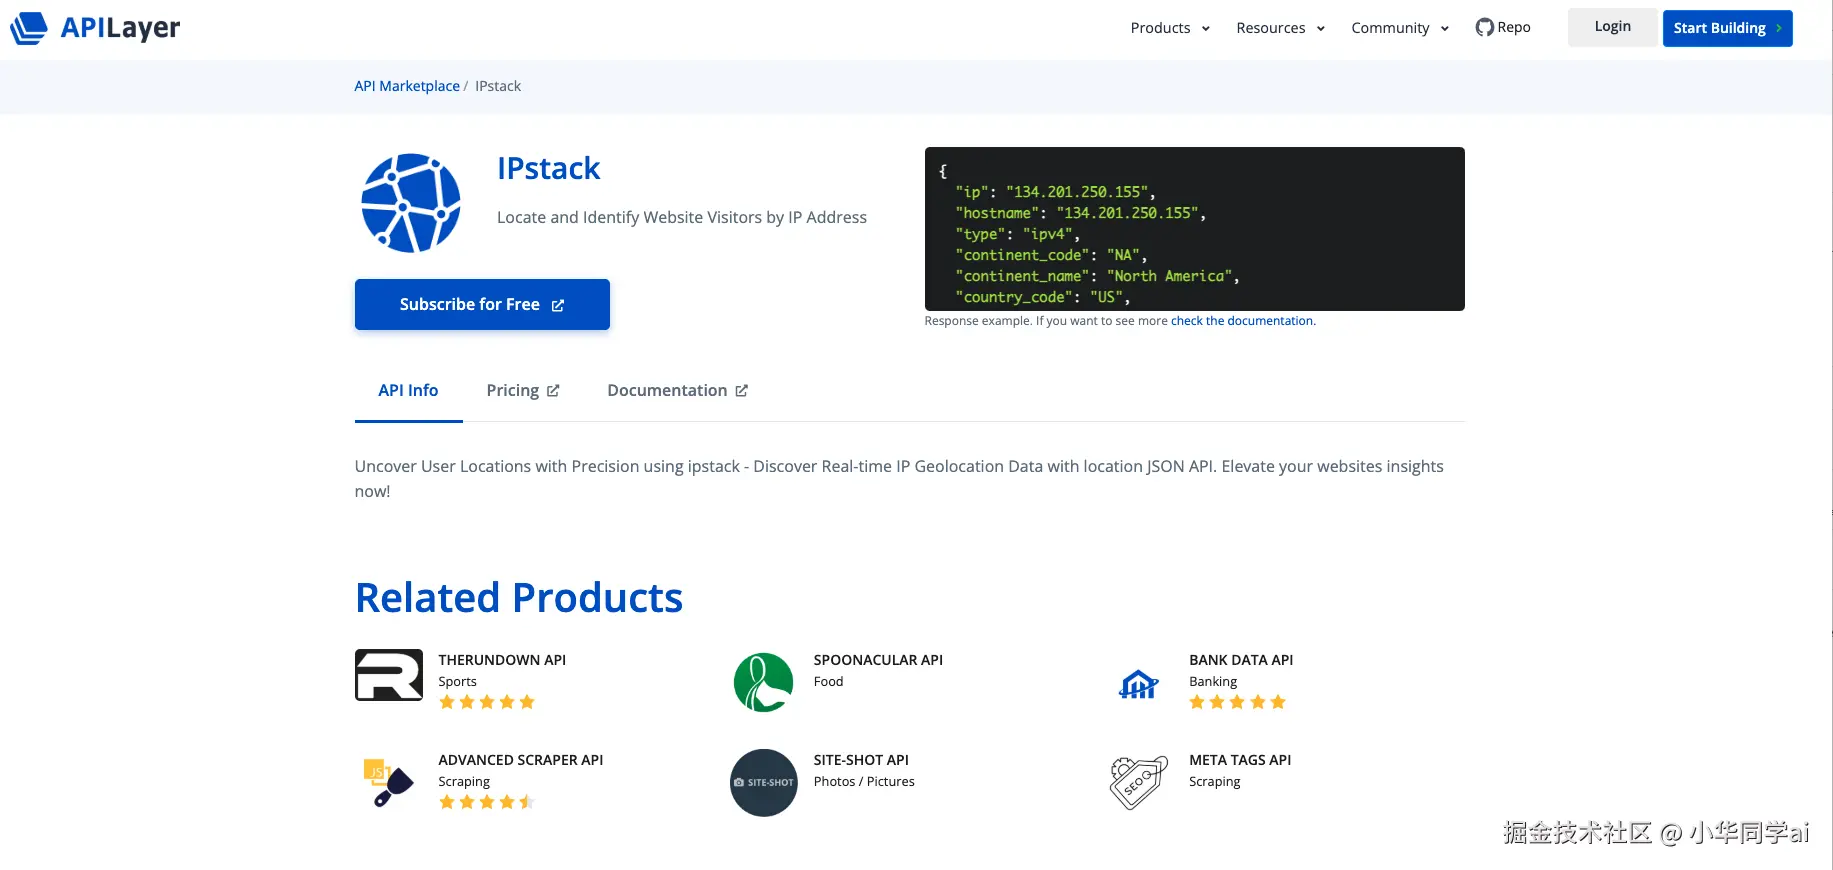The height and width of the screenshot is (870, 1833).
Task: Click the IPstack globe logo
Action: (x=411, y=203)
